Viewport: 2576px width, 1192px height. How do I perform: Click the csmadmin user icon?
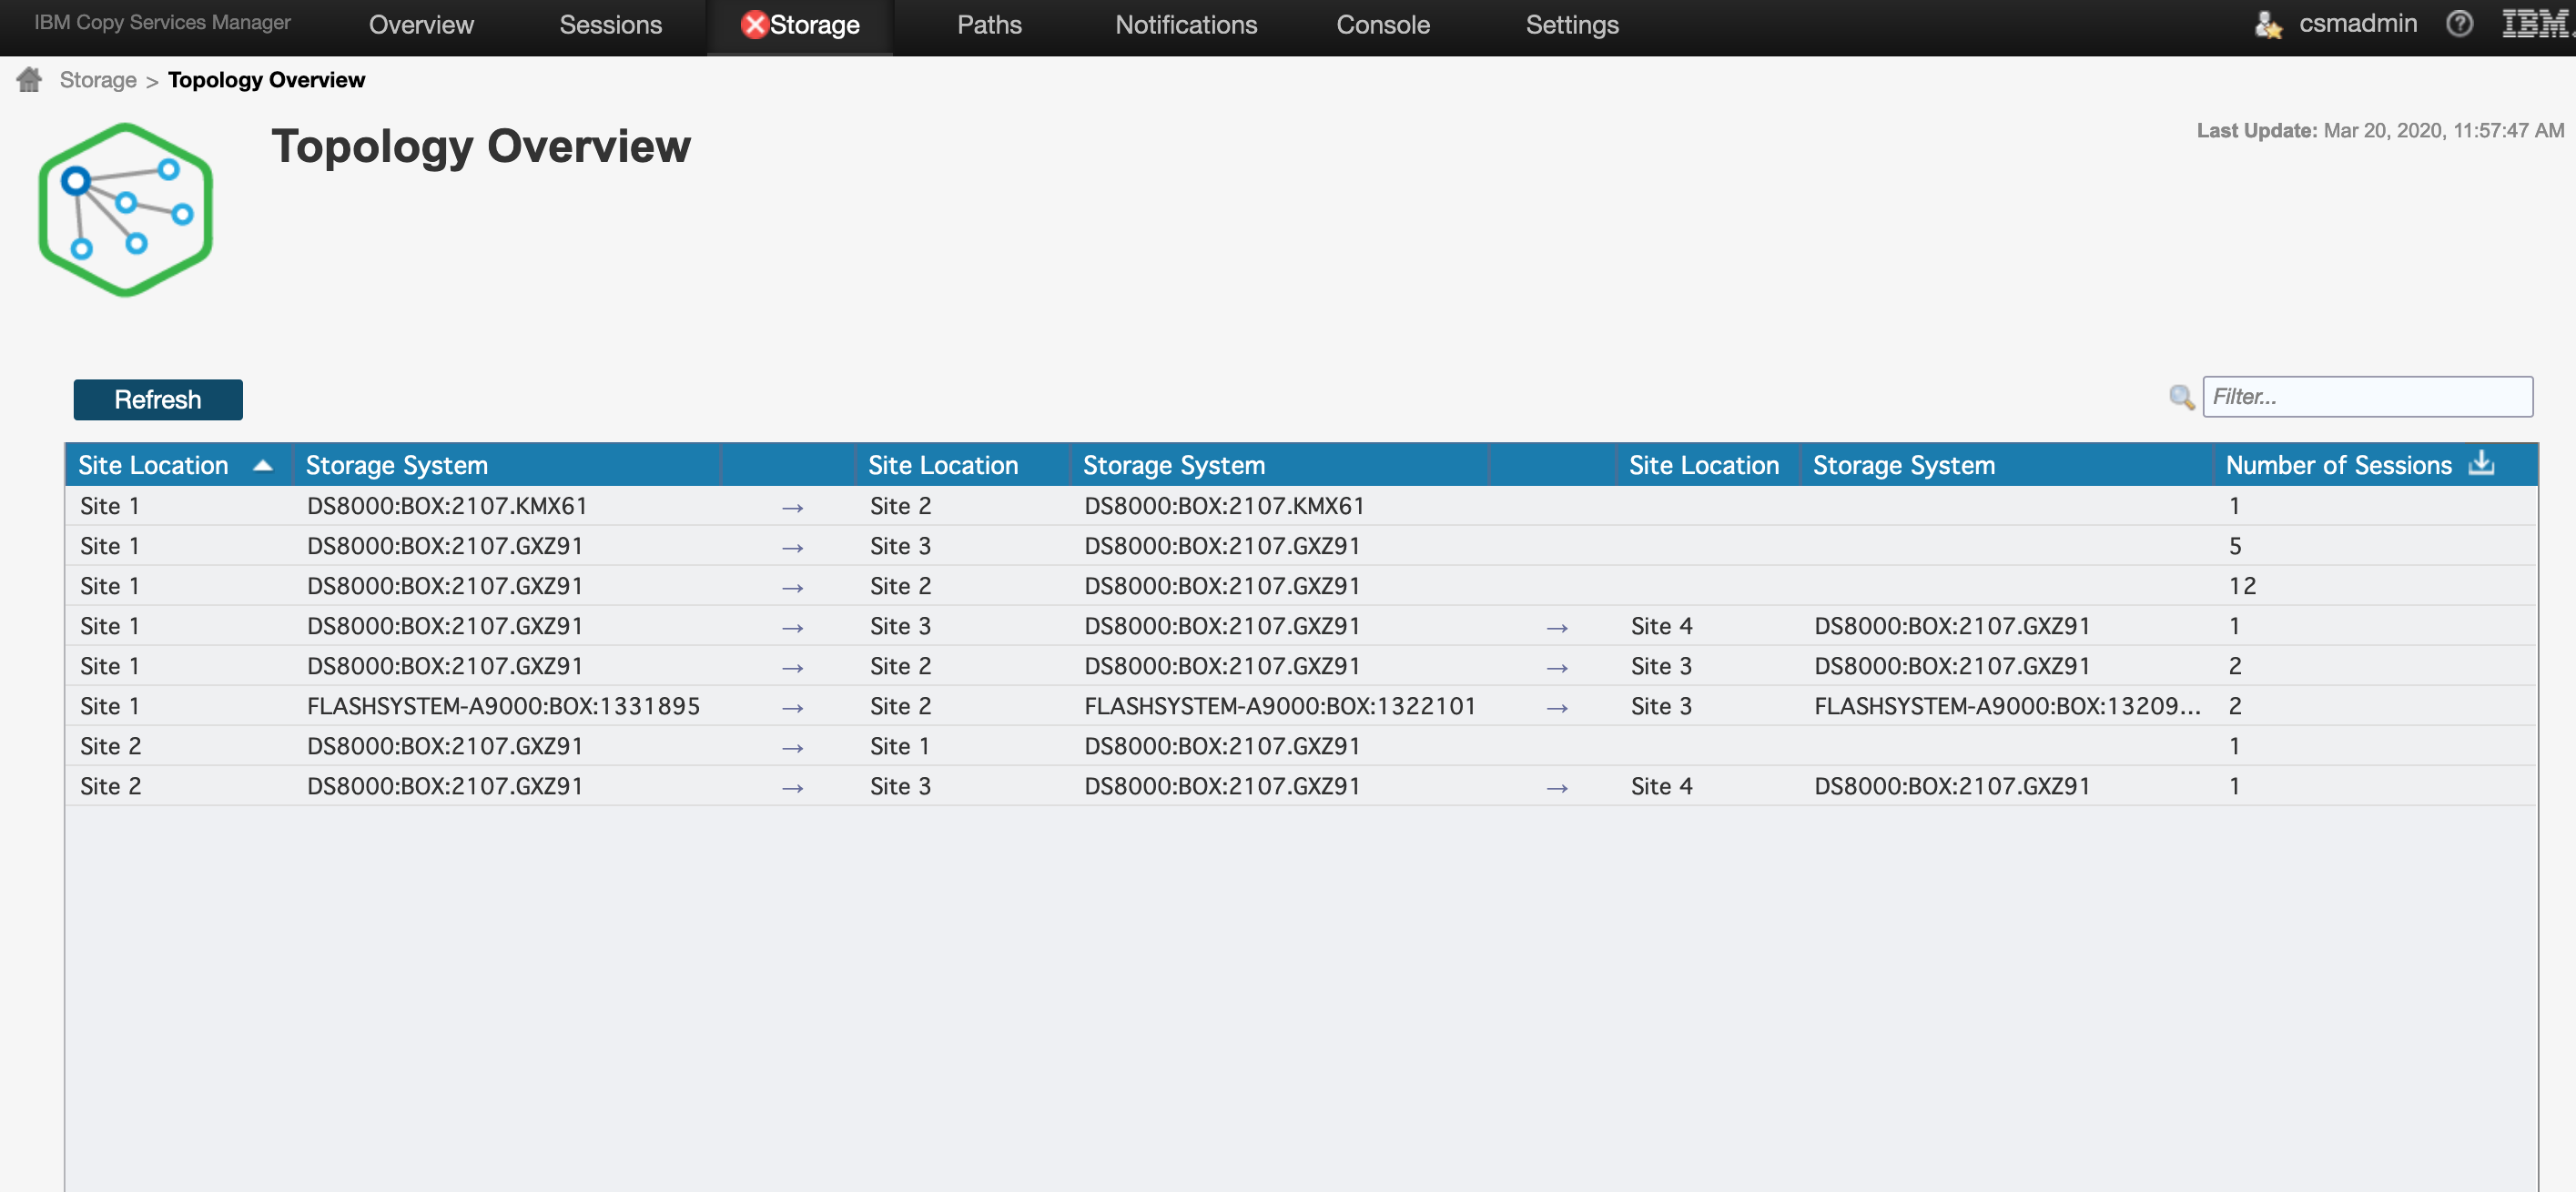2268,24
